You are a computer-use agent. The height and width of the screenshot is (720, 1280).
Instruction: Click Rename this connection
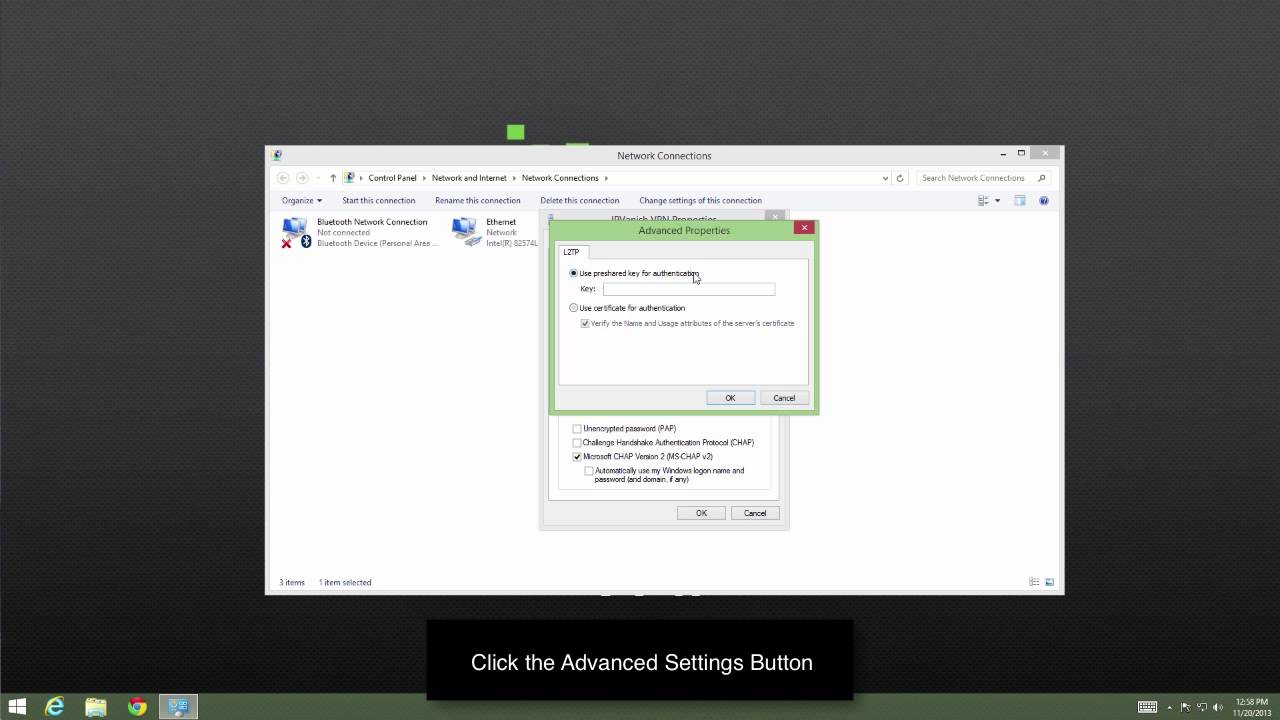pos(478,200)
